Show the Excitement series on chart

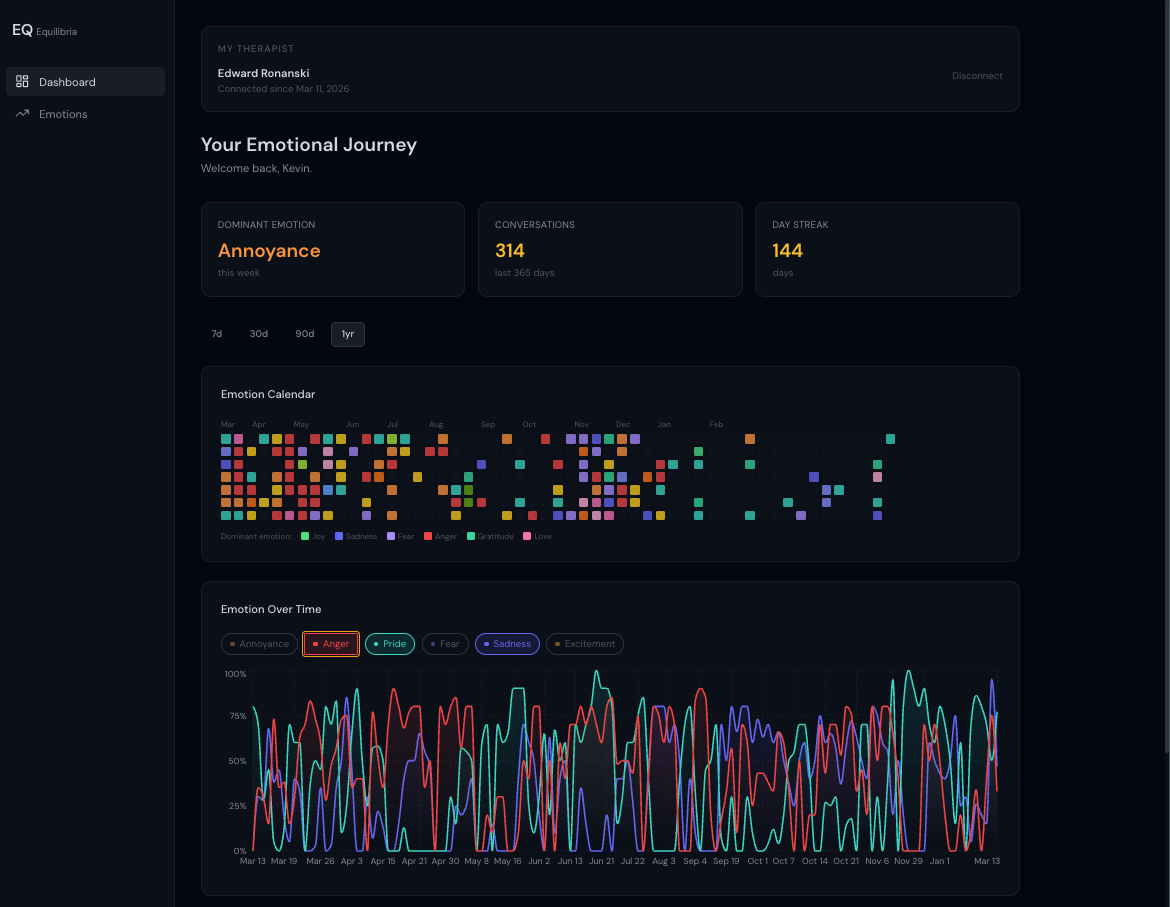coord(585,644)
